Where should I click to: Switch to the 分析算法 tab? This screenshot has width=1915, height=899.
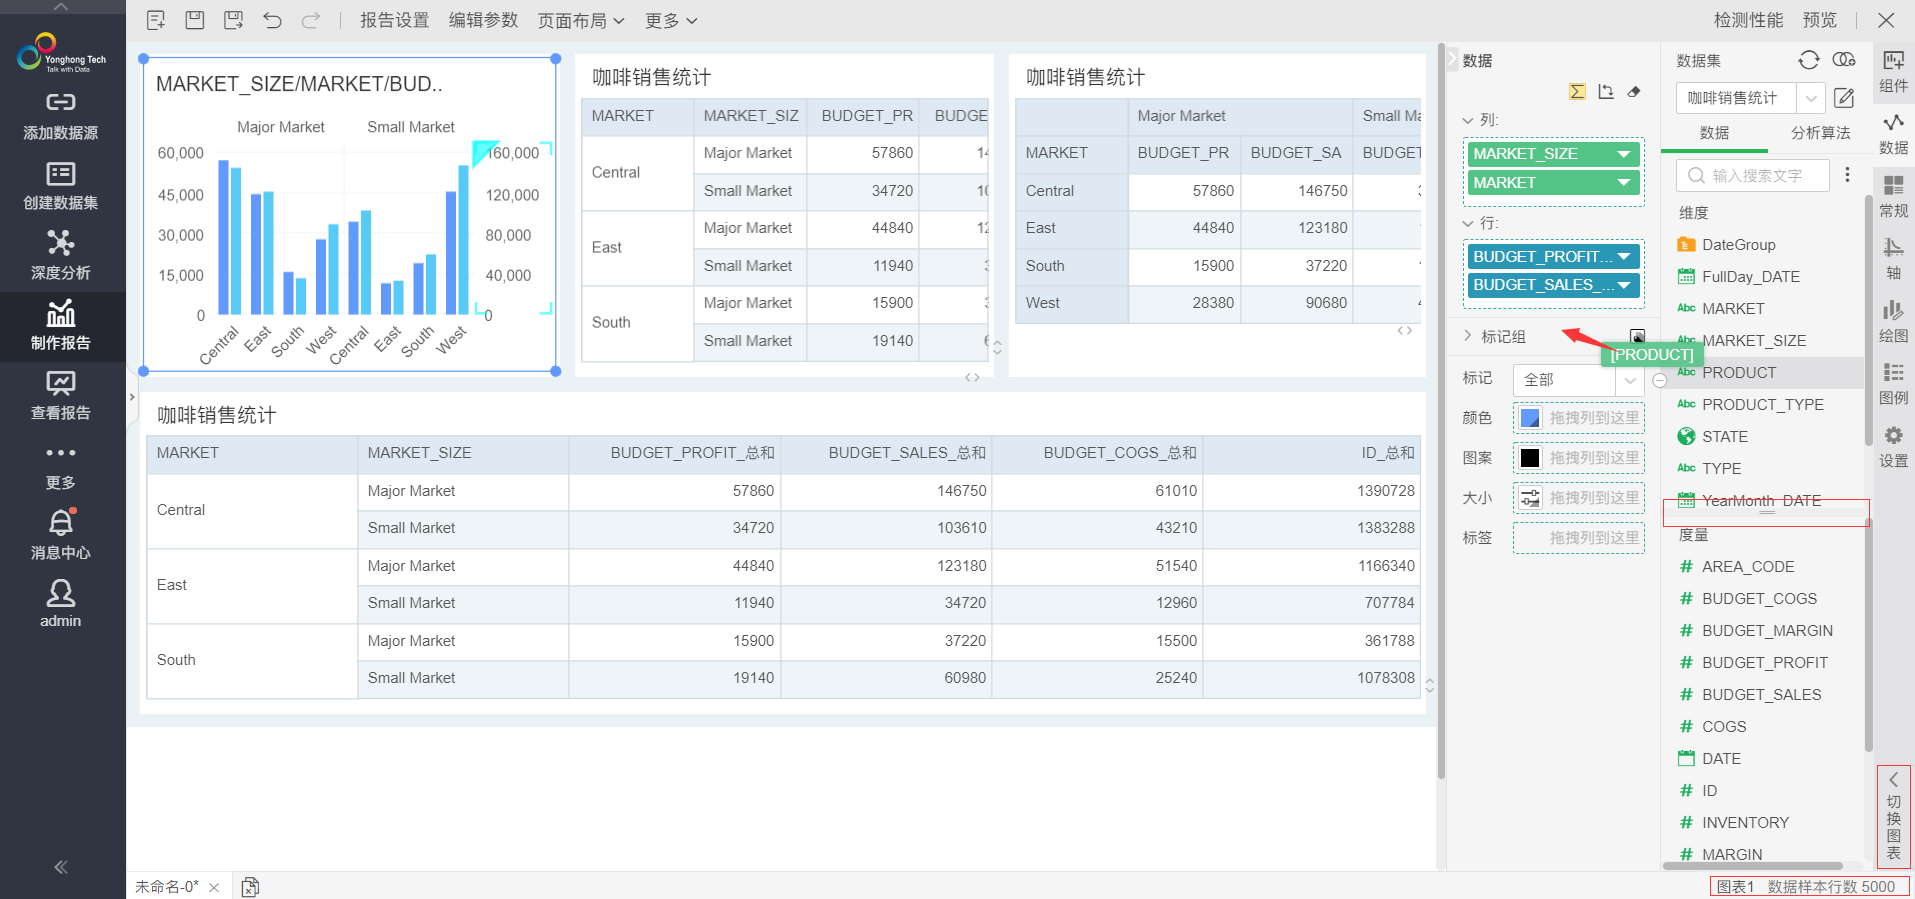coord(1820,133)
